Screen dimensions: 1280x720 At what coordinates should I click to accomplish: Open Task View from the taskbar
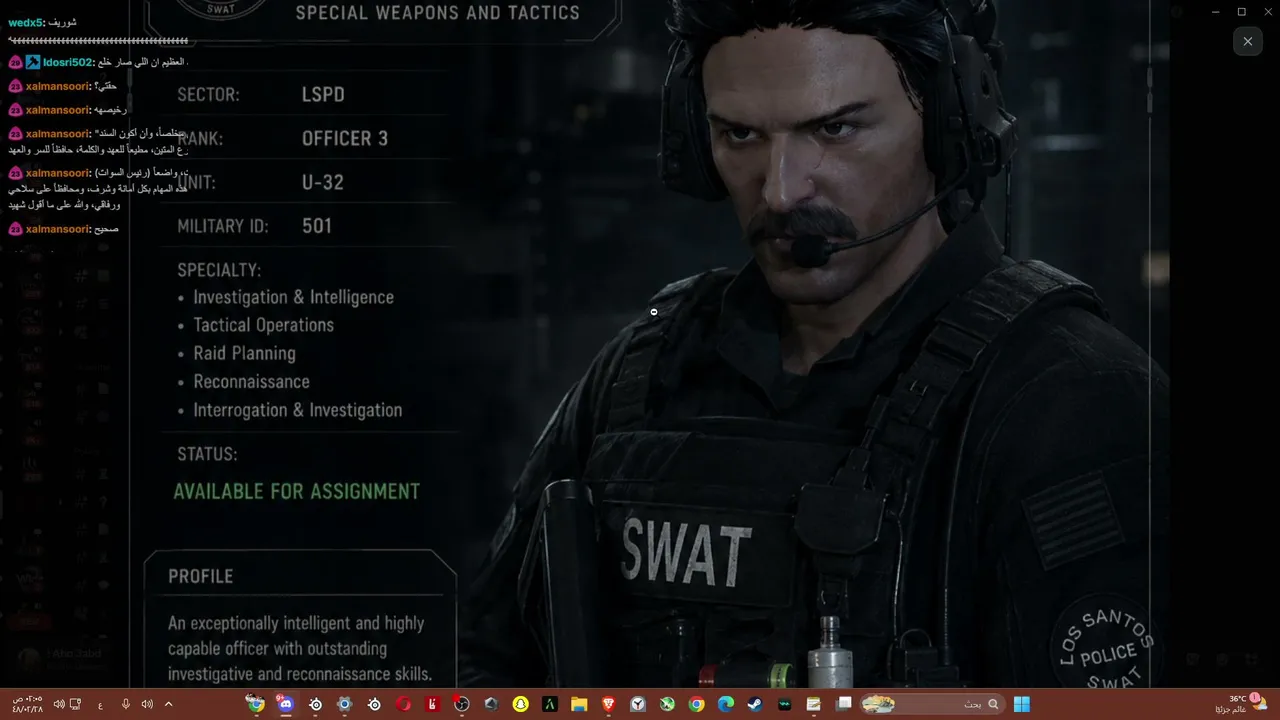(x=843, y=704)
